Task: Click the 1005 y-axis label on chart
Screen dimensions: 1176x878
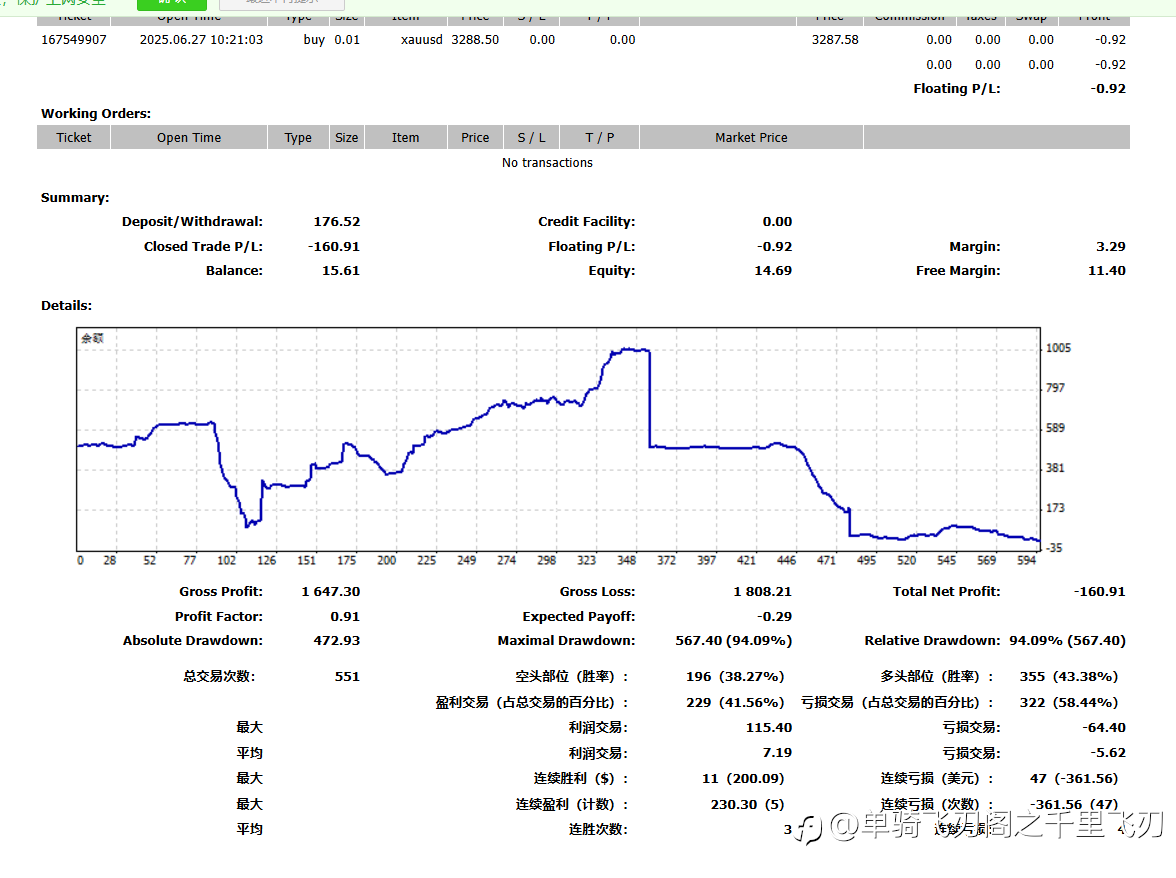Action: 1058,348
